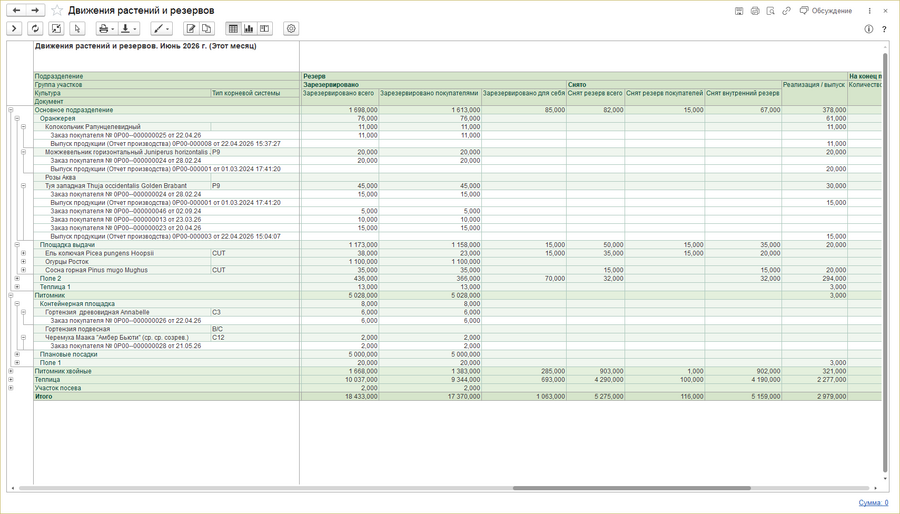
Task: Switch to split table-and-chart view
Action: [264, 29]
